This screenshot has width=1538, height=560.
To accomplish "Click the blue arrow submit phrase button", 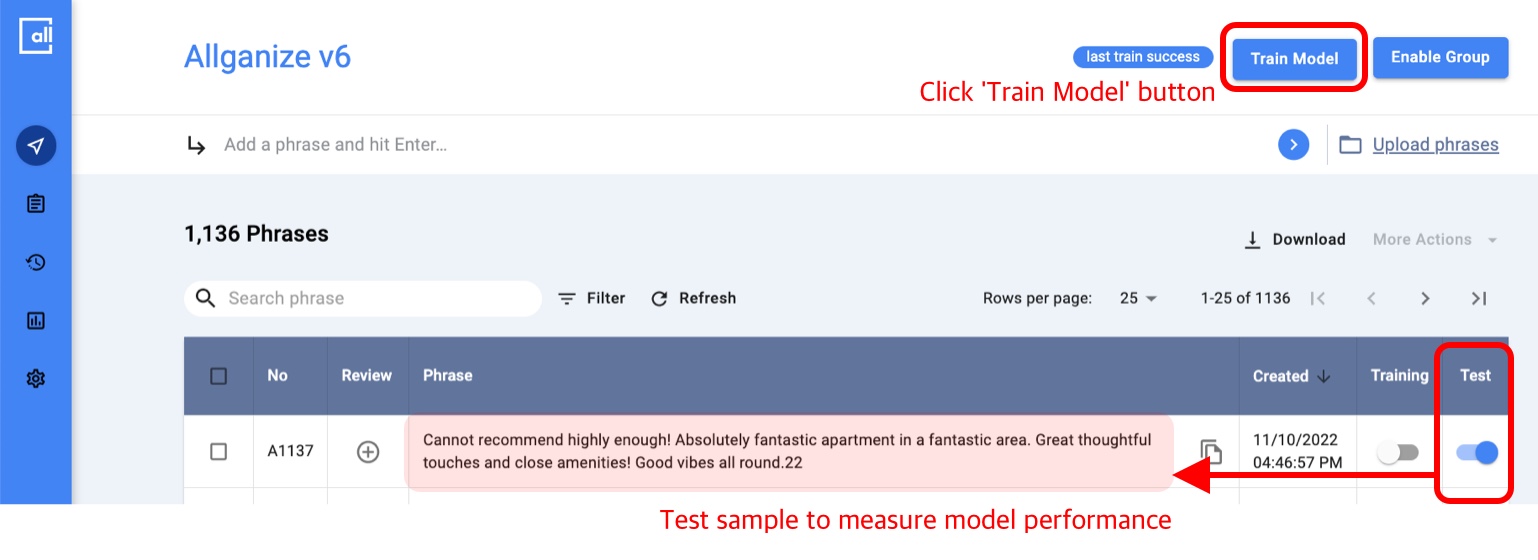I will 1293,145.
